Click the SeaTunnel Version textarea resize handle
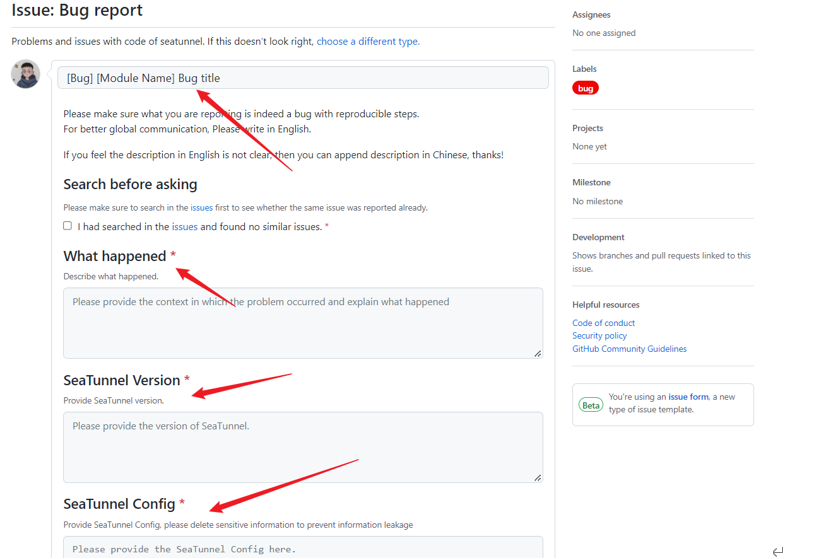Viewport: 814px width, 559px height. coord(538,478)
